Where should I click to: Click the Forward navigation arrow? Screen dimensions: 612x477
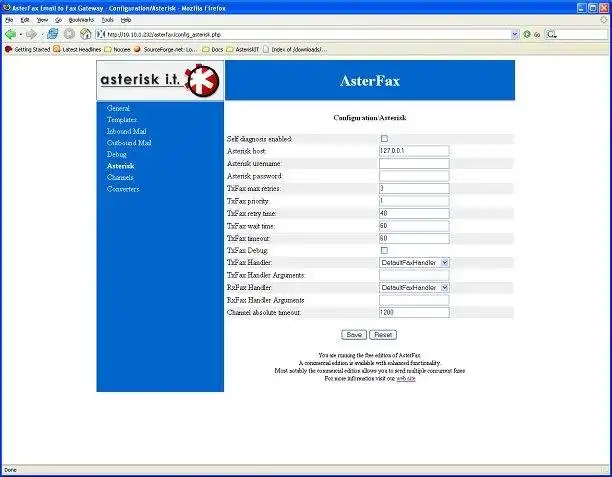pos(31,34)
